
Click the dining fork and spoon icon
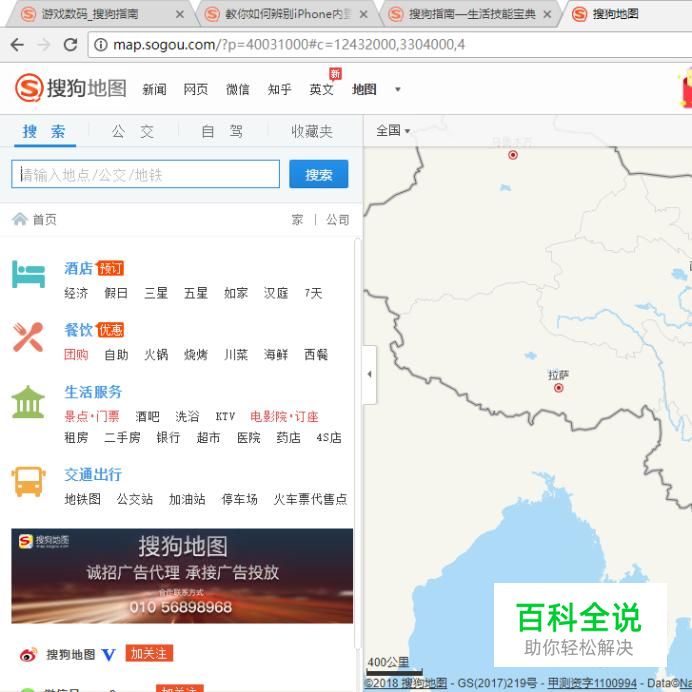(x=28, y=337)
